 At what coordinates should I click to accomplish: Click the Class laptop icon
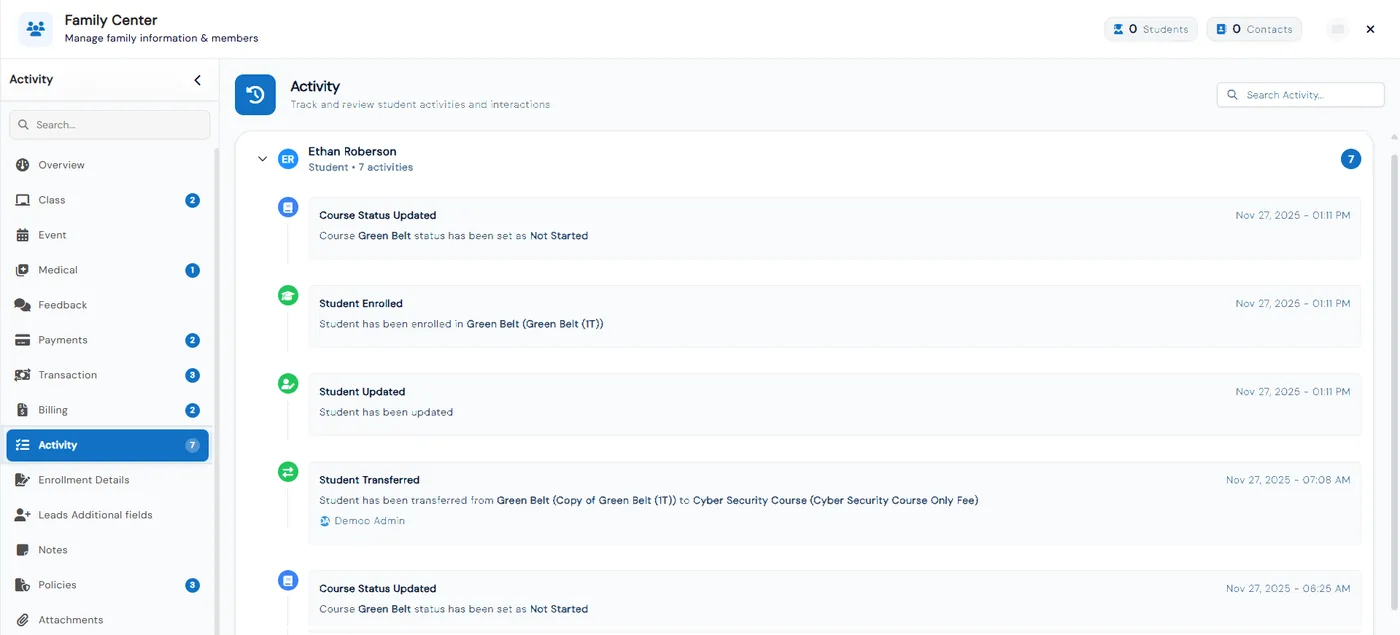[22, 200]
